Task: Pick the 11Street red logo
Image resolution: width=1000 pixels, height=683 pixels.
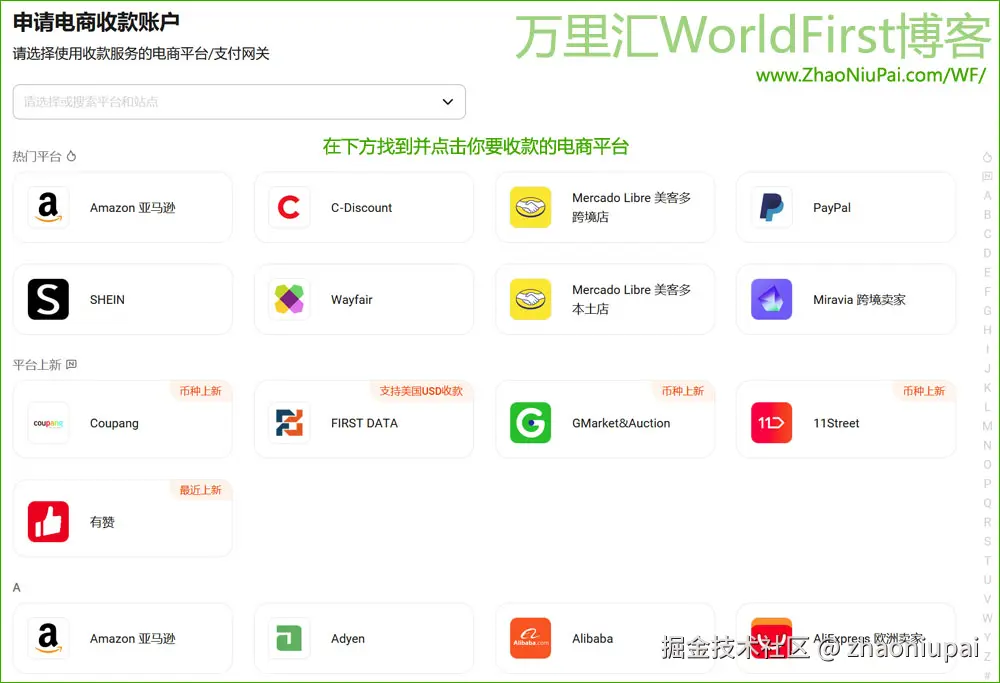Action: [x=771, y=423]
